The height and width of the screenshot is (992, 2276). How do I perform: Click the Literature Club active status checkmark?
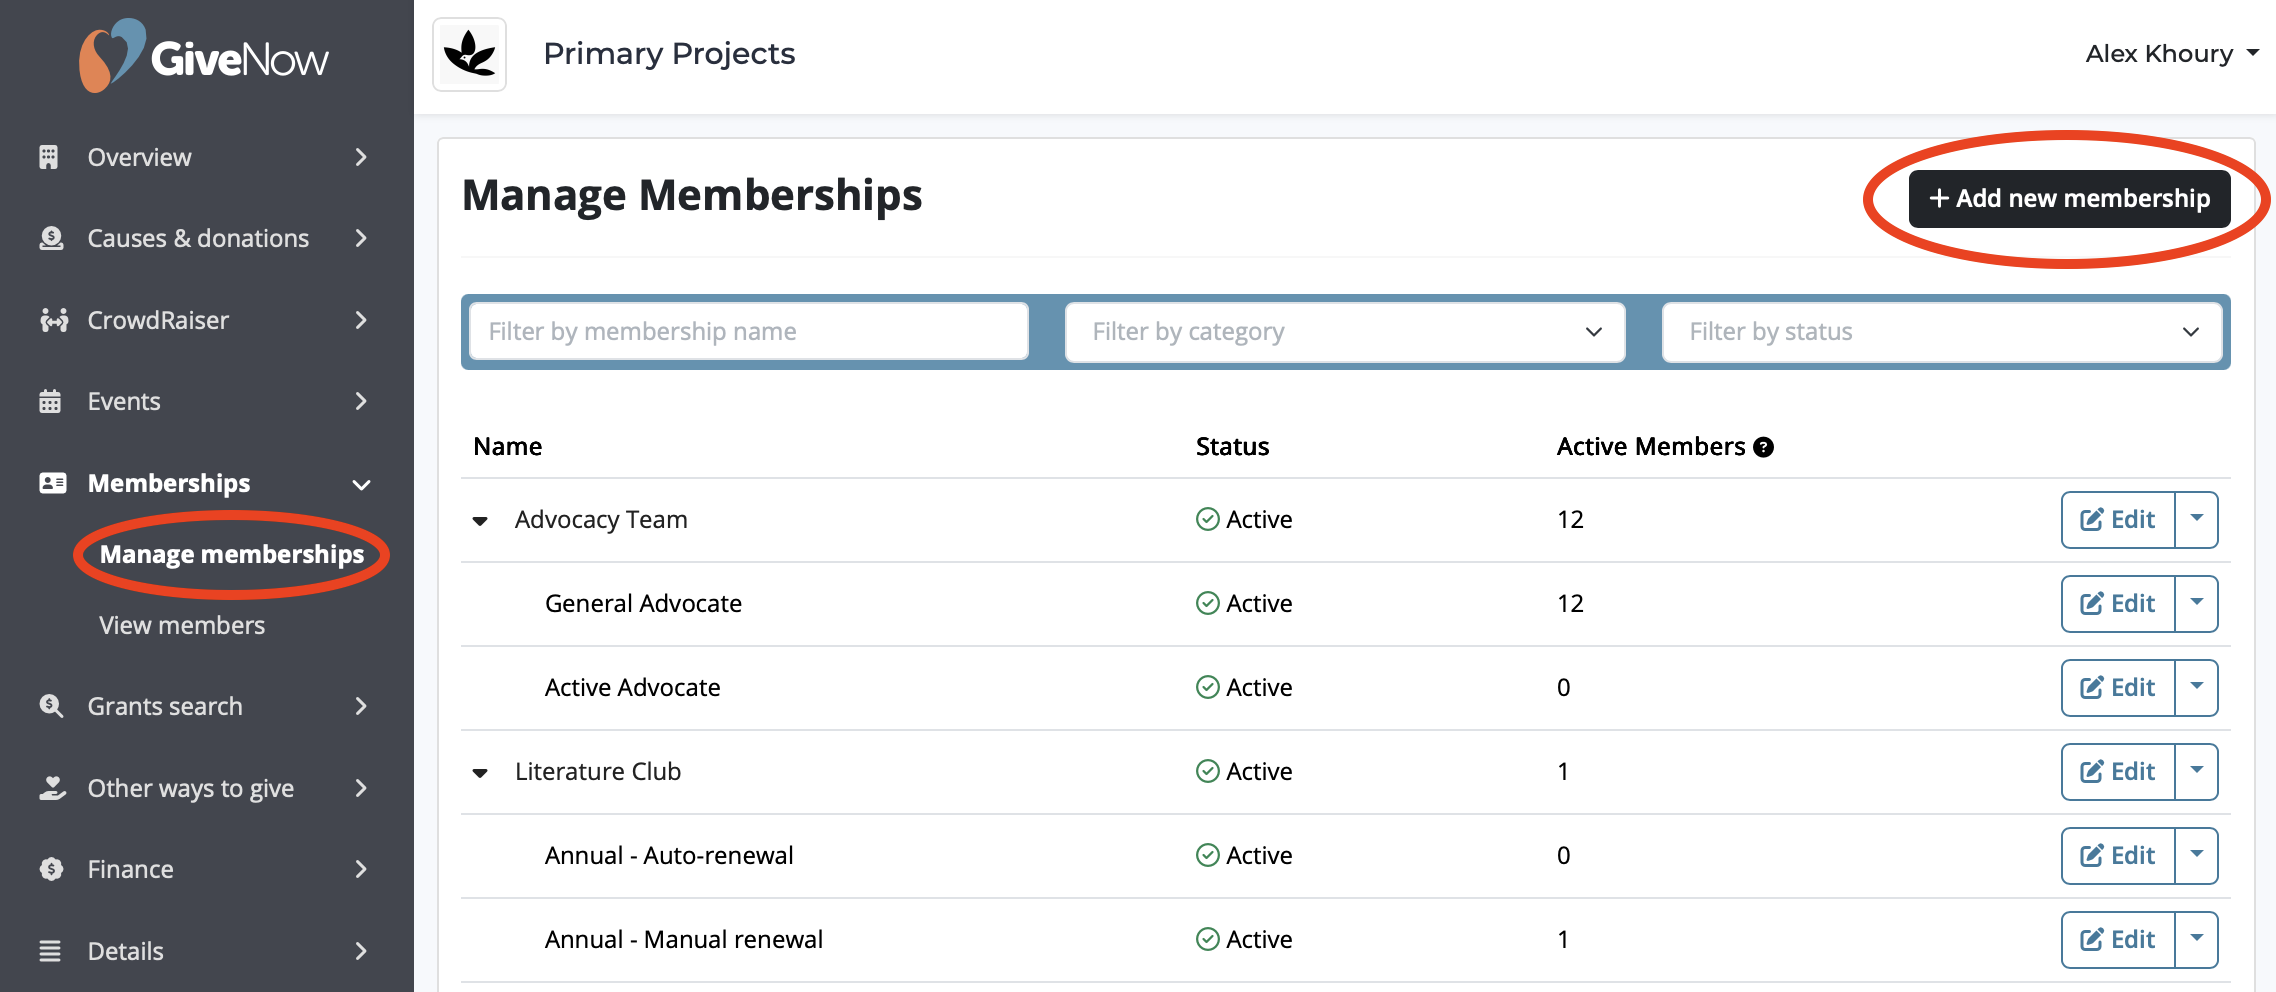point(1208,771)
